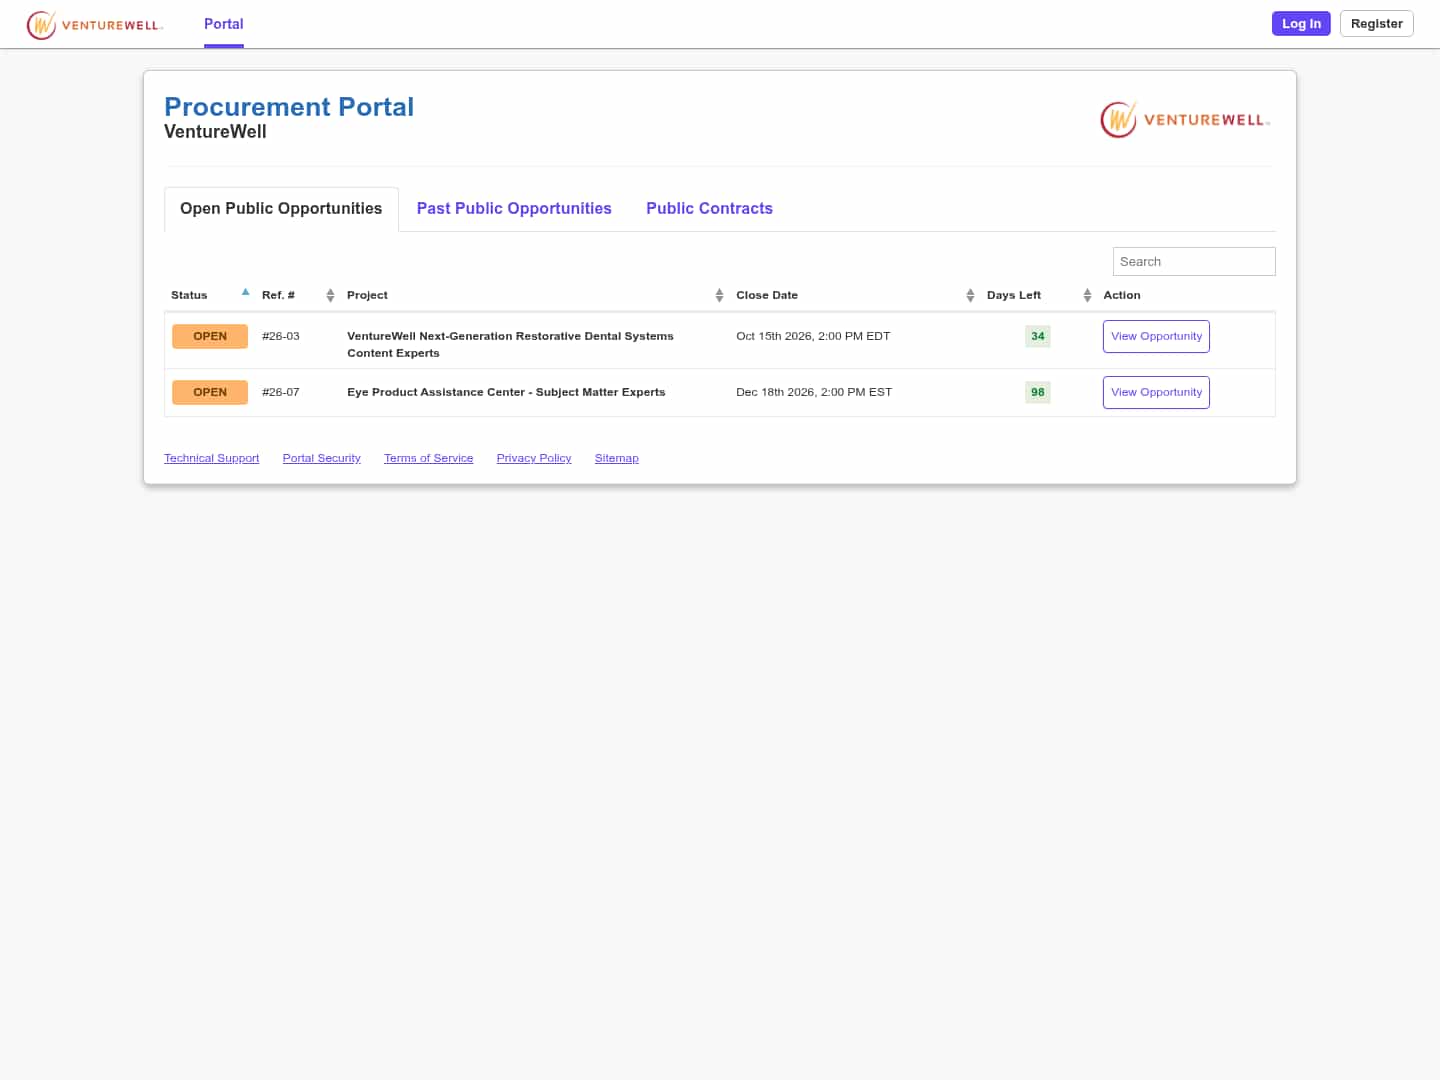Click the VentureWell subtitle under Procurement Portal
Screen dimensions: 1440x1080
215,132
